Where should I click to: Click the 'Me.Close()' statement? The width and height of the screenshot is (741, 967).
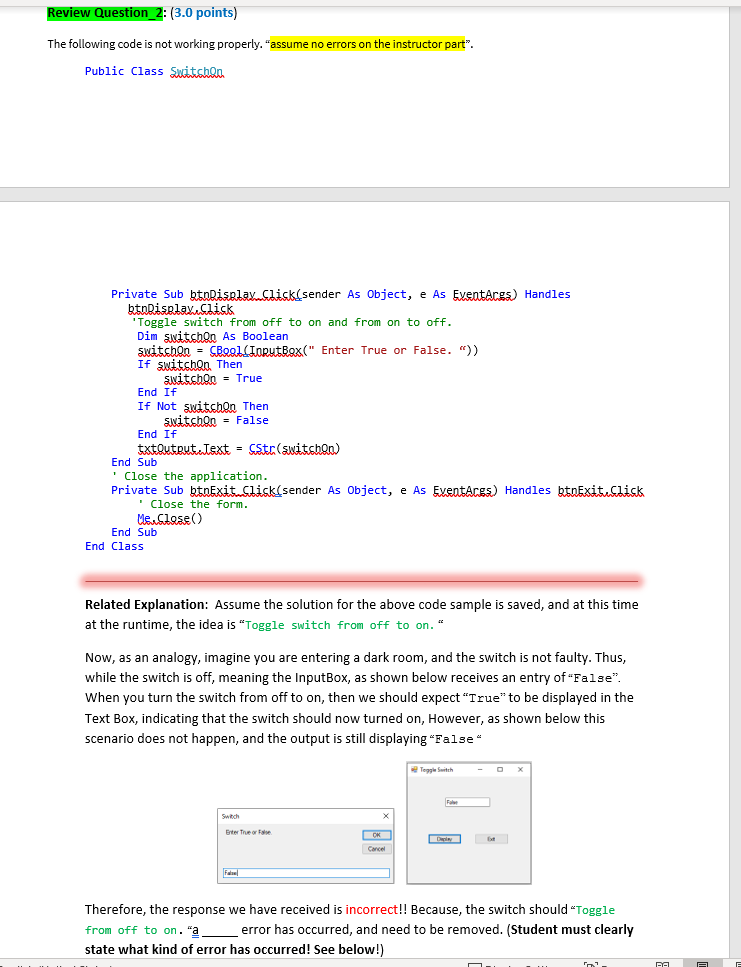[170, 519]
